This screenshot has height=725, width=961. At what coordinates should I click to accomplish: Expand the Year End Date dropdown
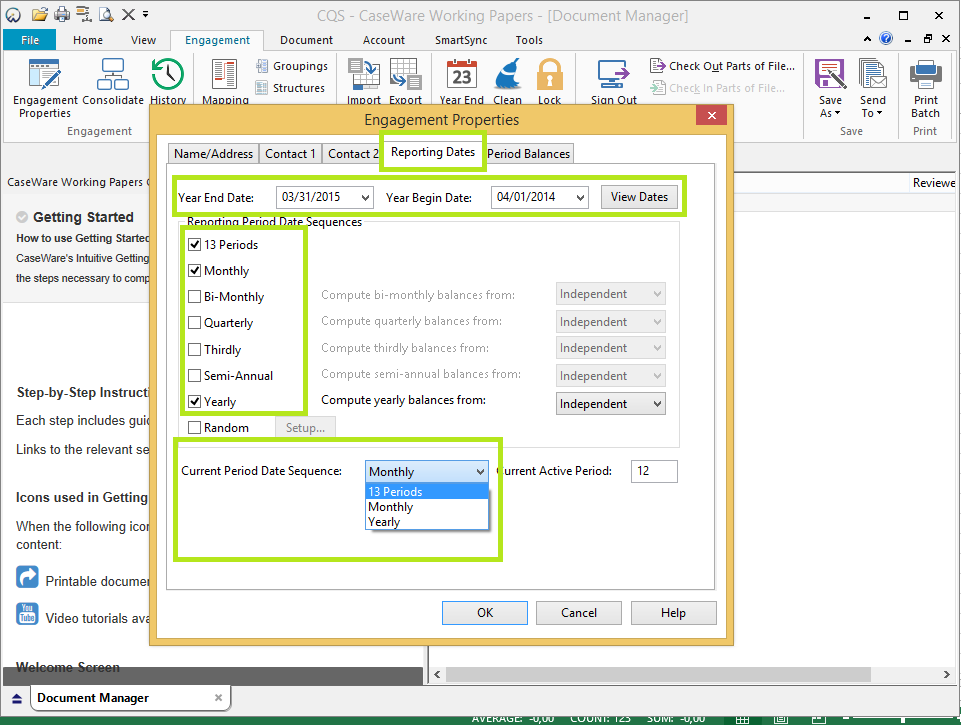coord(363,197)
